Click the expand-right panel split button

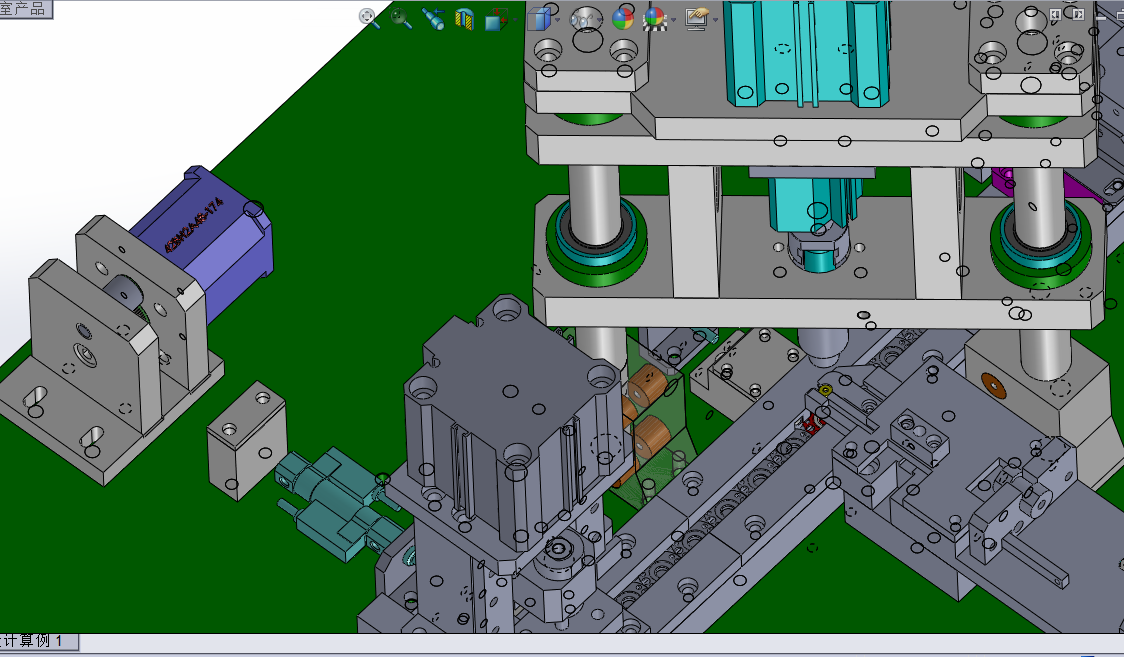[1078, 14]
